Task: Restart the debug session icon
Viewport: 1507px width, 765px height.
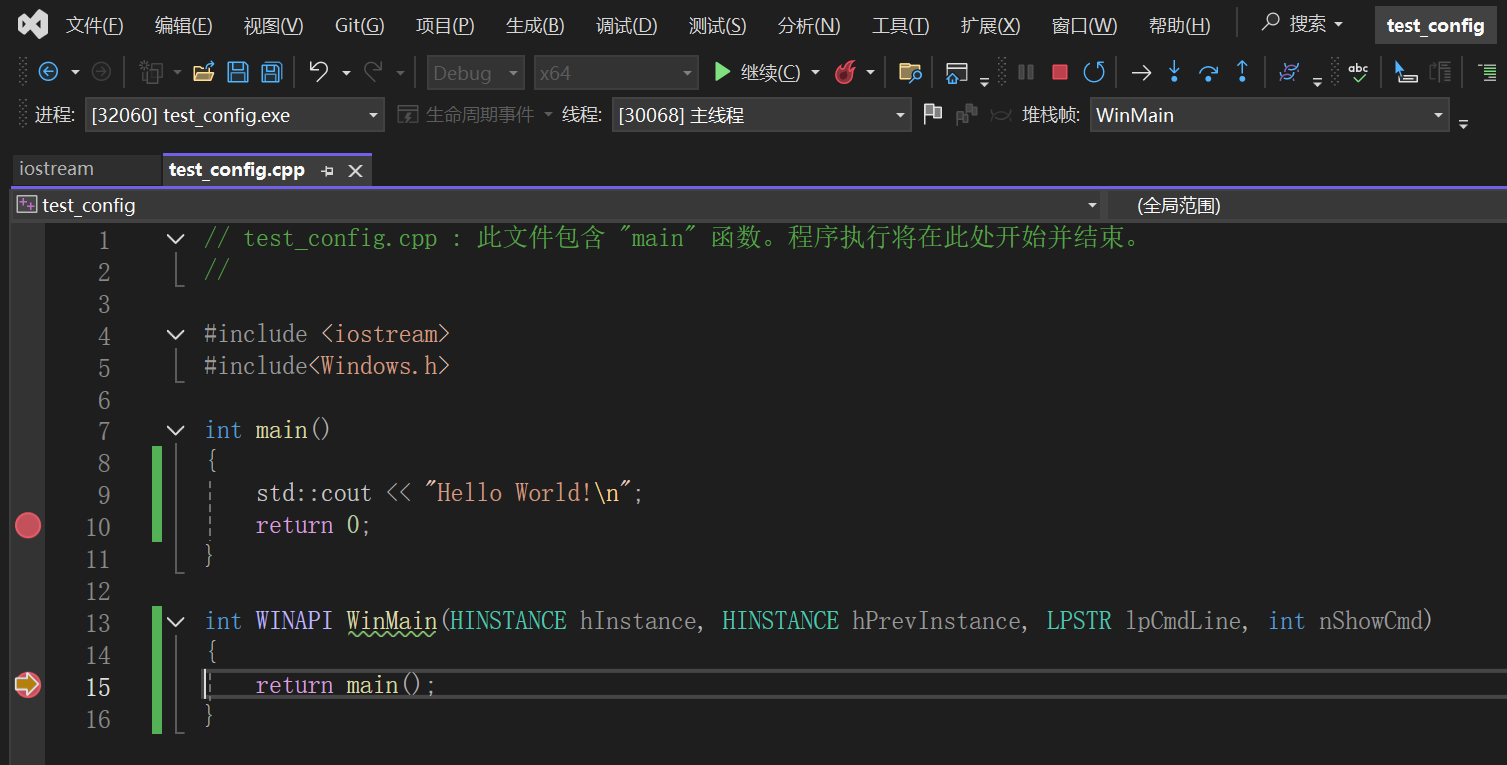Action: (1094, 72)
